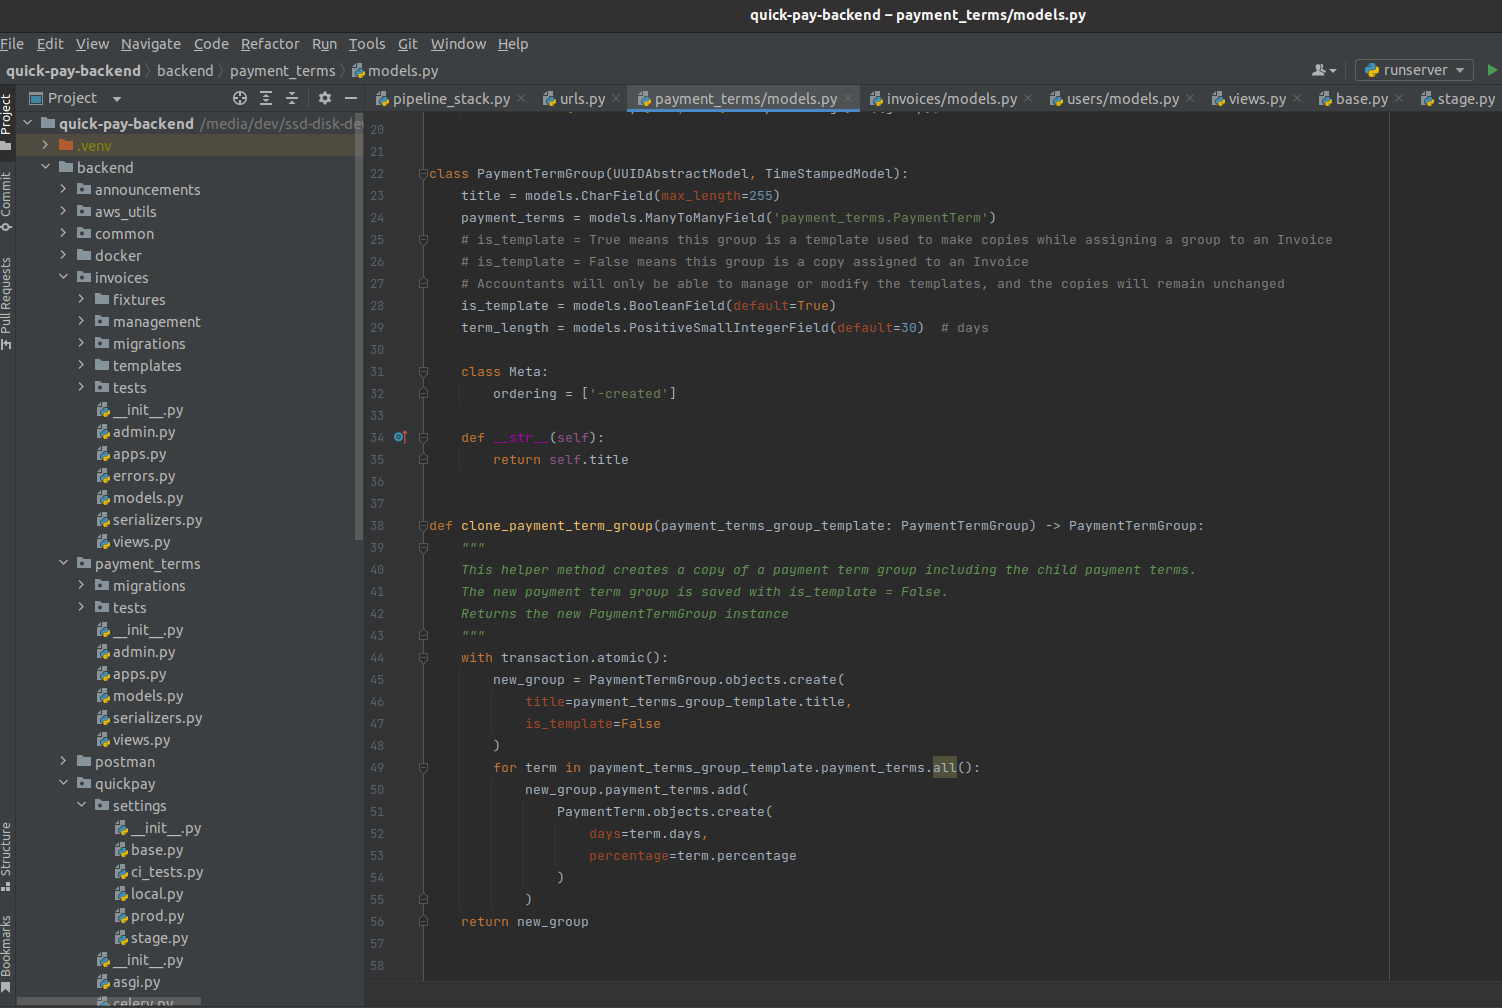Close the urls.py editor tab
The image size is (1502, 1008).
[616, 99]
